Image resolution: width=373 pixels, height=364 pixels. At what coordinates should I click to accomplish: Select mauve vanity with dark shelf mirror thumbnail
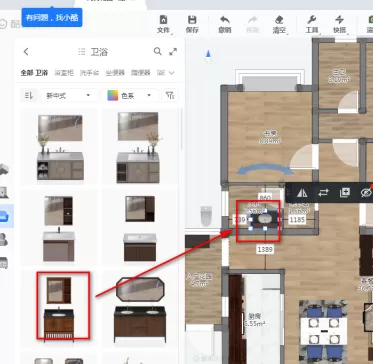(x=59, y=228)
